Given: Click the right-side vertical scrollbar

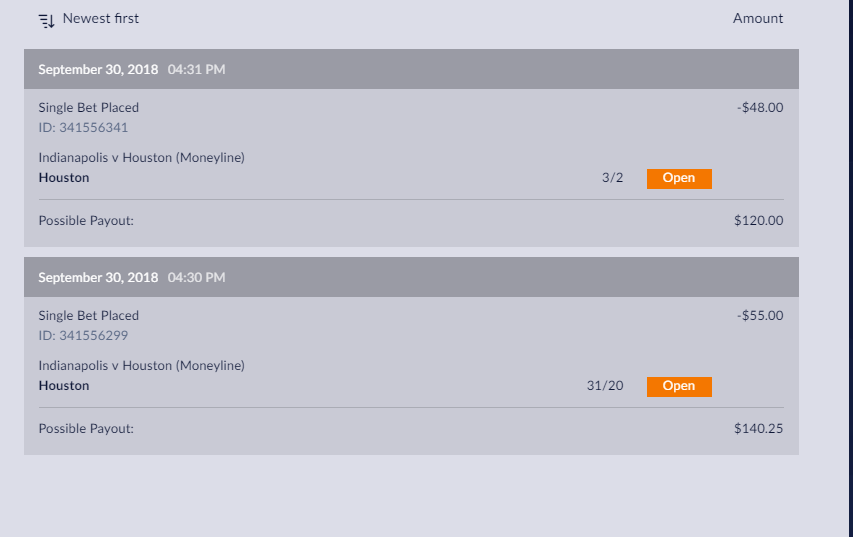Looking at the screenshot, I should pyautogui.click(x=850, y=268).
